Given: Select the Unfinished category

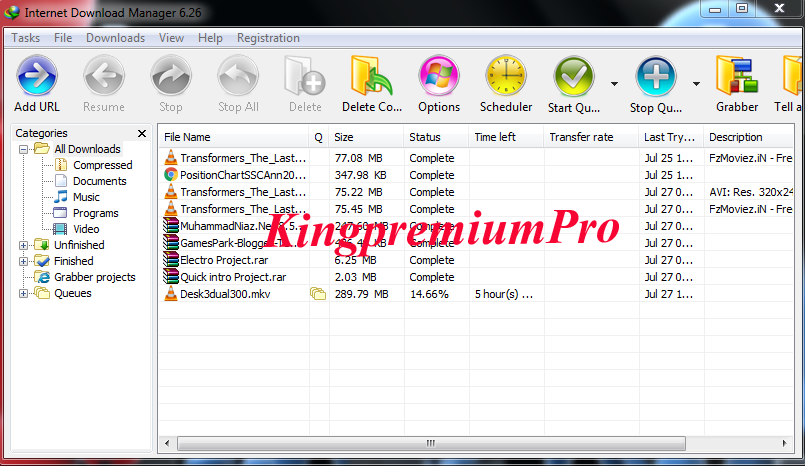Looking at the screenshot, I should tap(79, 245).
